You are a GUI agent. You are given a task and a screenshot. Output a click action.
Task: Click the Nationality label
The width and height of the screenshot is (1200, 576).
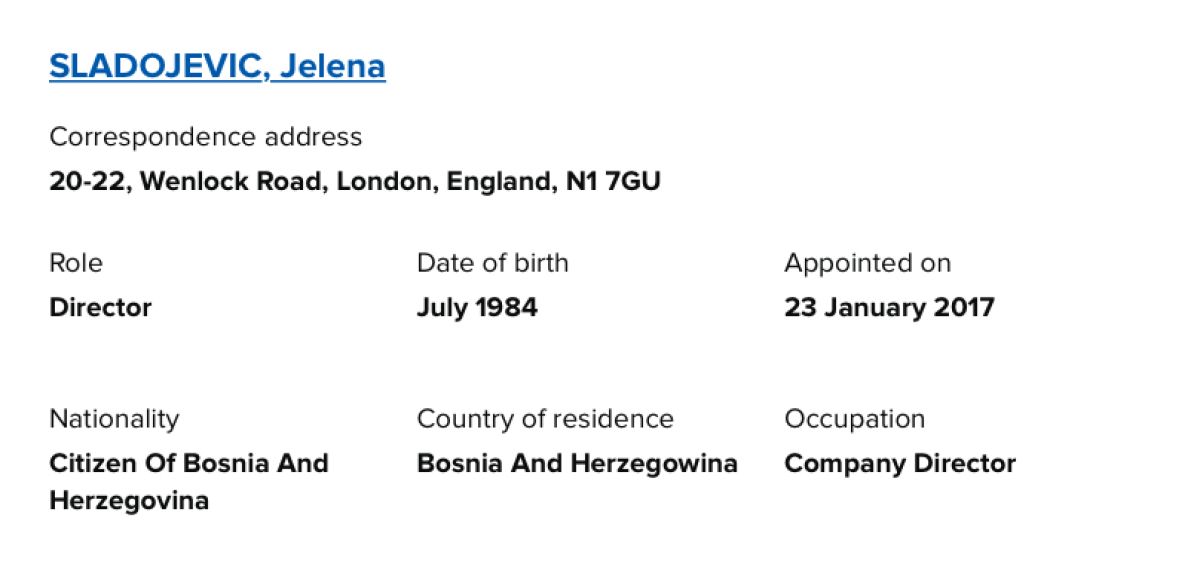pyautogui.click(x=114, y=418)
